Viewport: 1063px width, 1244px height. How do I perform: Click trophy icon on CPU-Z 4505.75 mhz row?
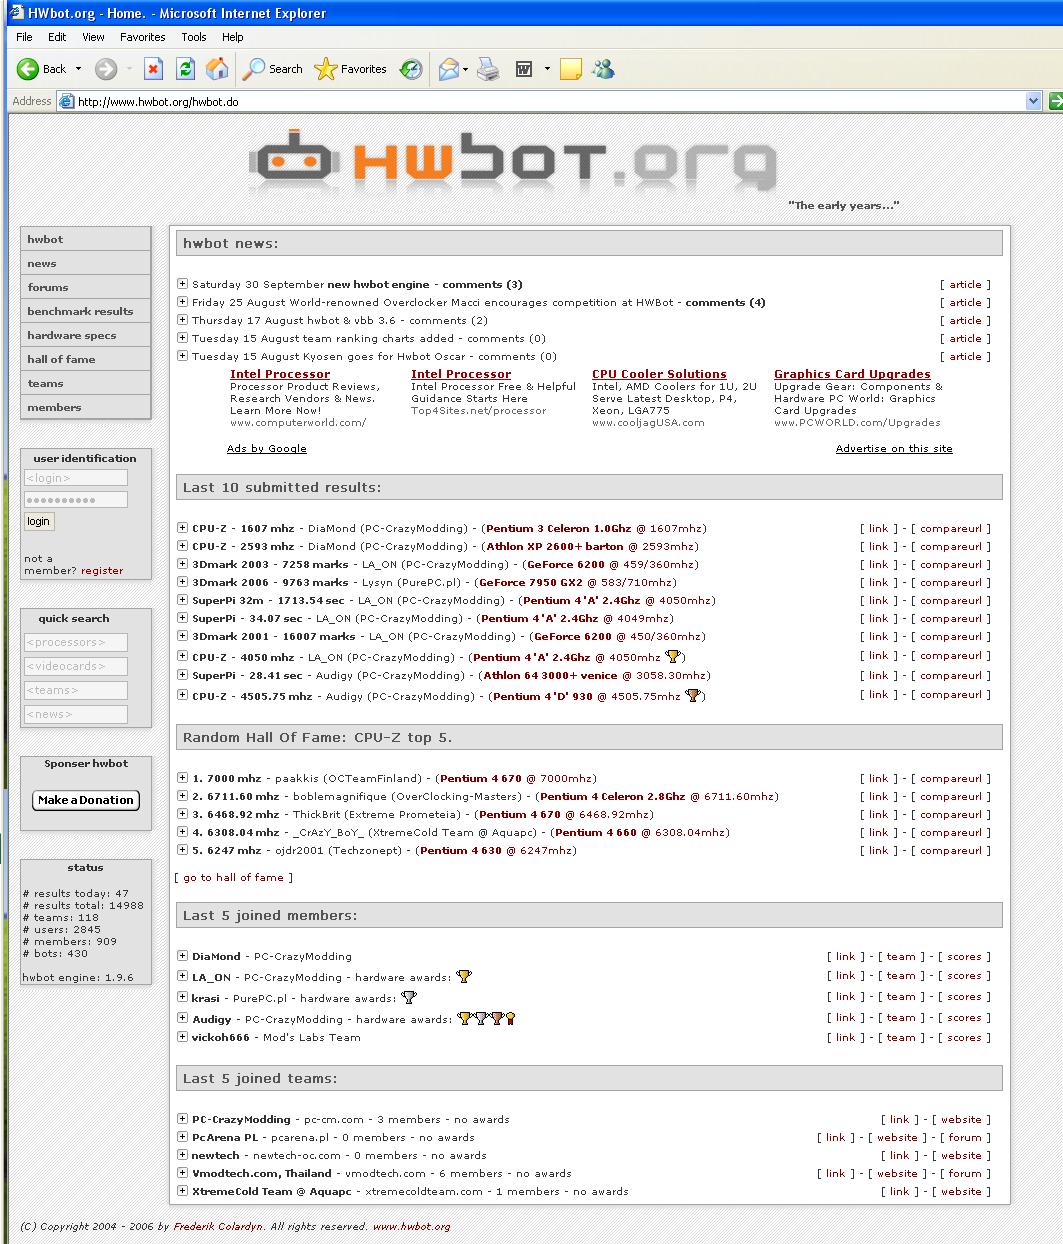point(693,696)
